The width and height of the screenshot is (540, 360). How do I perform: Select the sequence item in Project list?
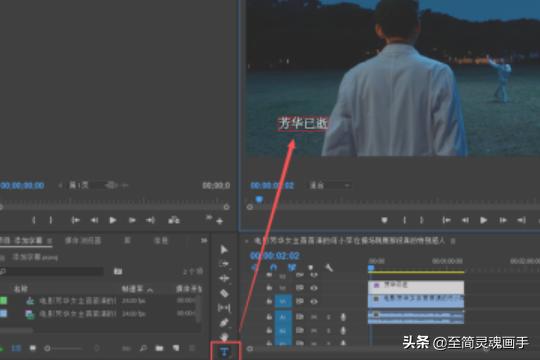coord(77,301)
